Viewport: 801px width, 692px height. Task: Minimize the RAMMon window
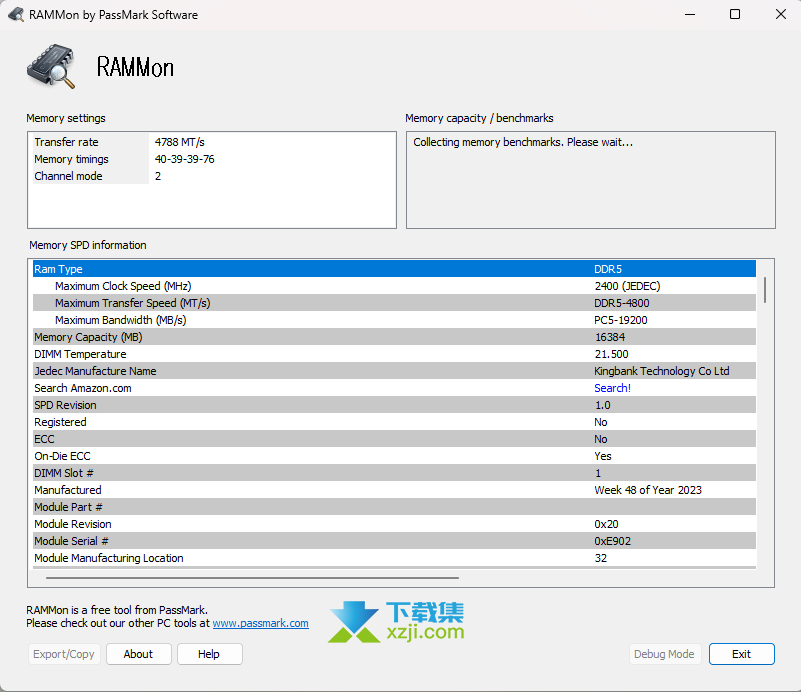point(690,14)
